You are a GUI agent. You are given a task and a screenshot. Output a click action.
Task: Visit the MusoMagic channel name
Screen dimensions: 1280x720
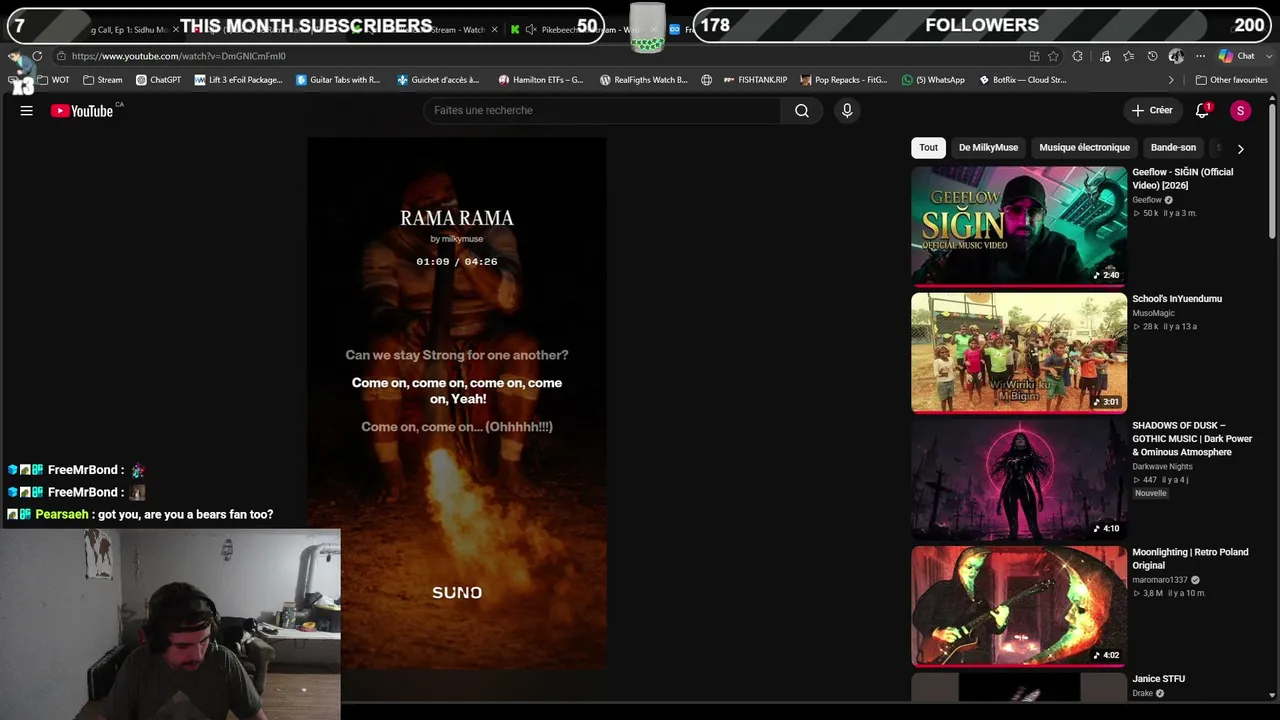1153,313
